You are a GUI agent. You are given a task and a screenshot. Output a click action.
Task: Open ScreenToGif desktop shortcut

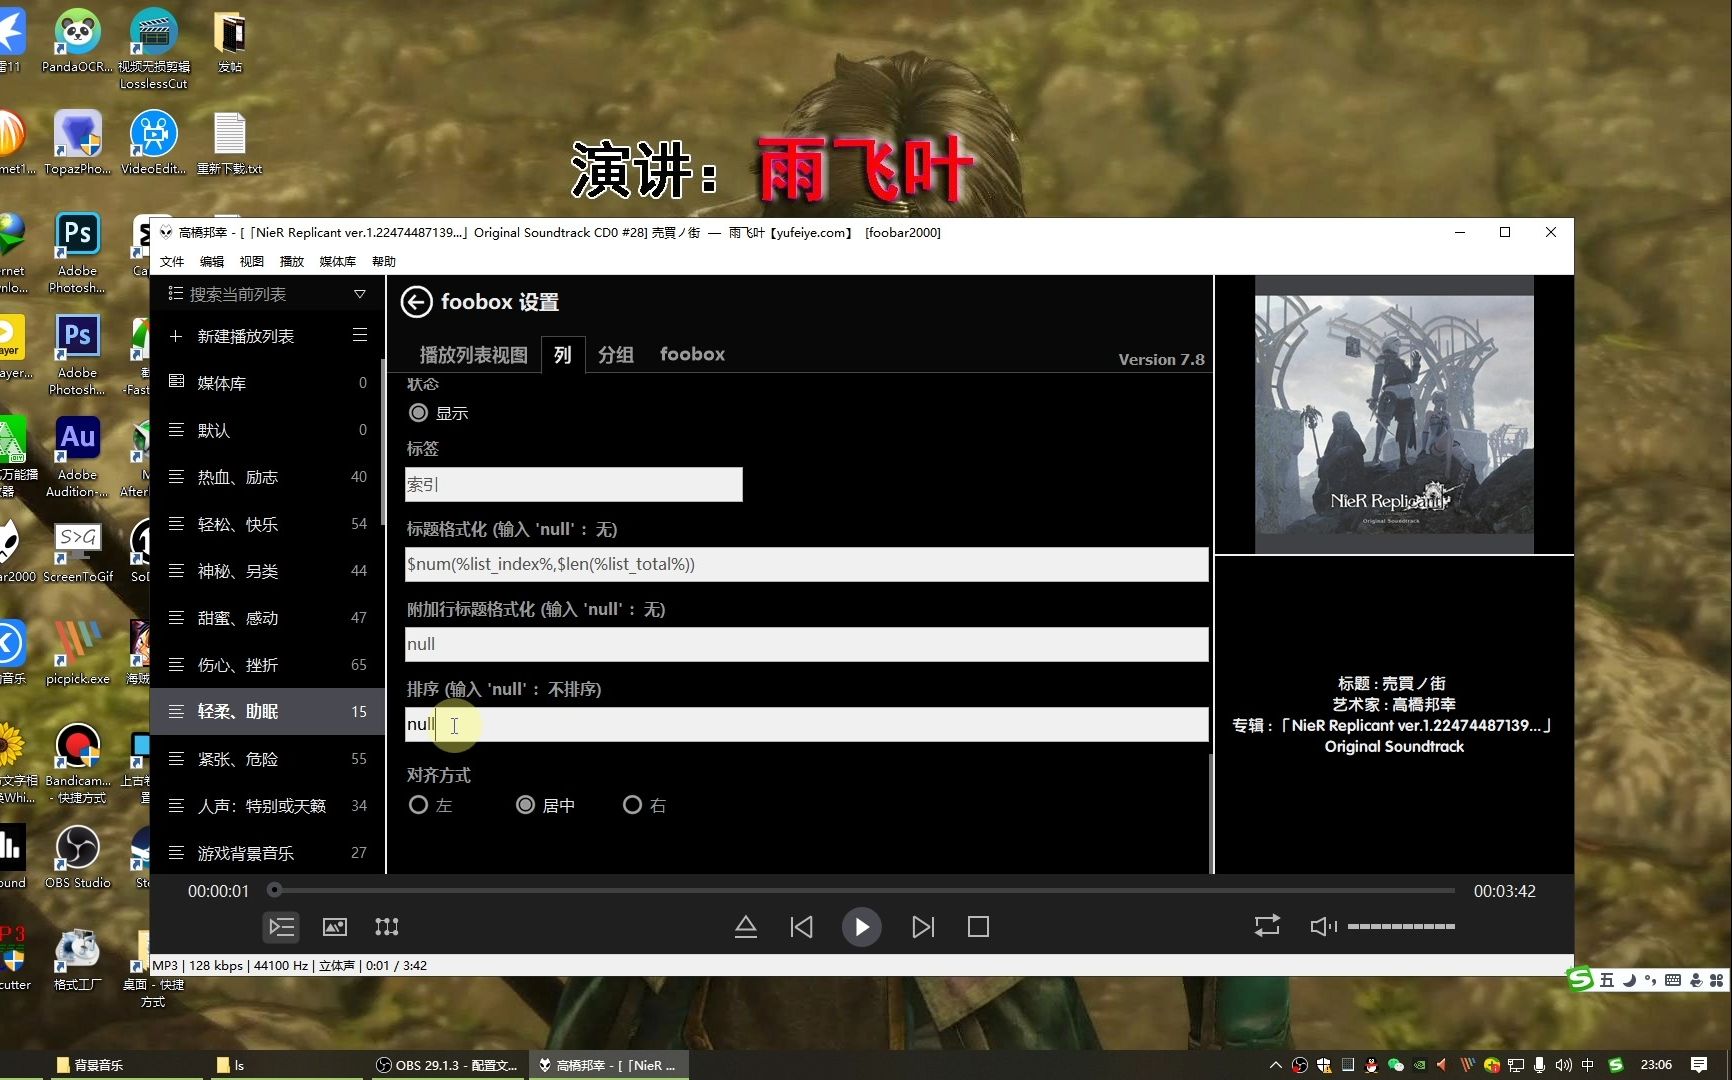coord(77,552)
